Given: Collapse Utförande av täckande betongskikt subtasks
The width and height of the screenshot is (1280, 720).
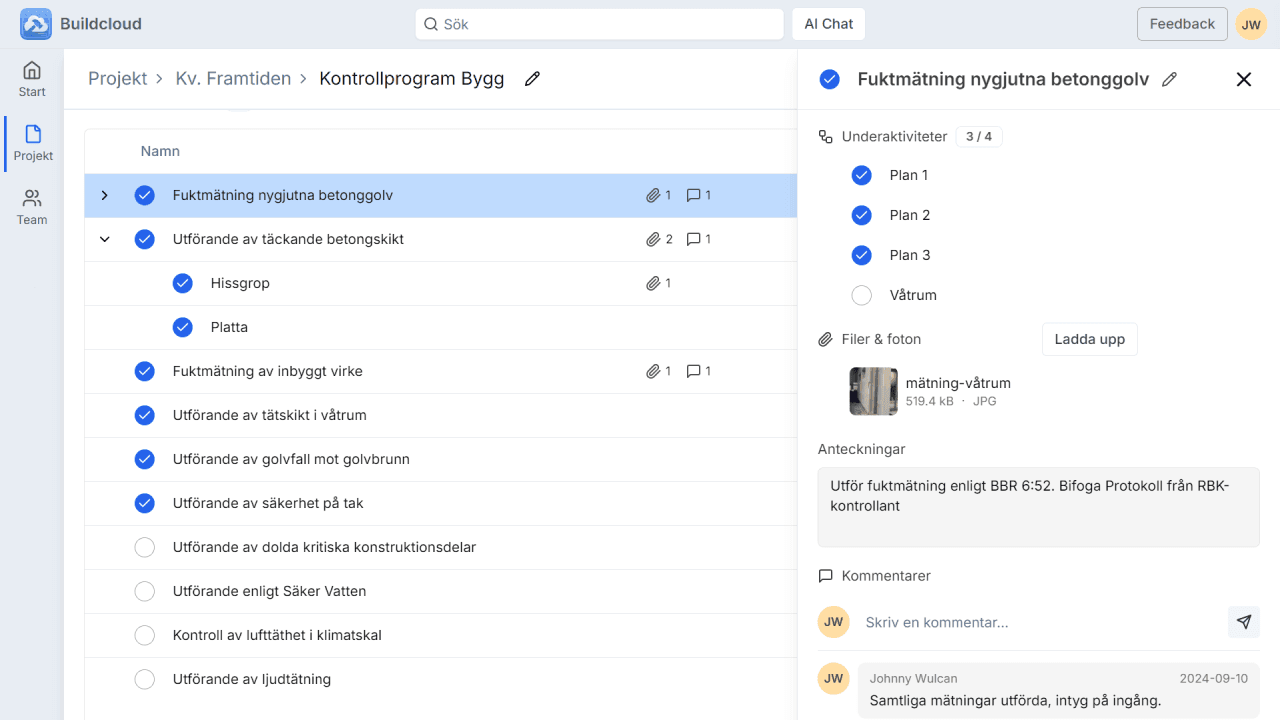Looking at the screenshot, I should 104,239.
